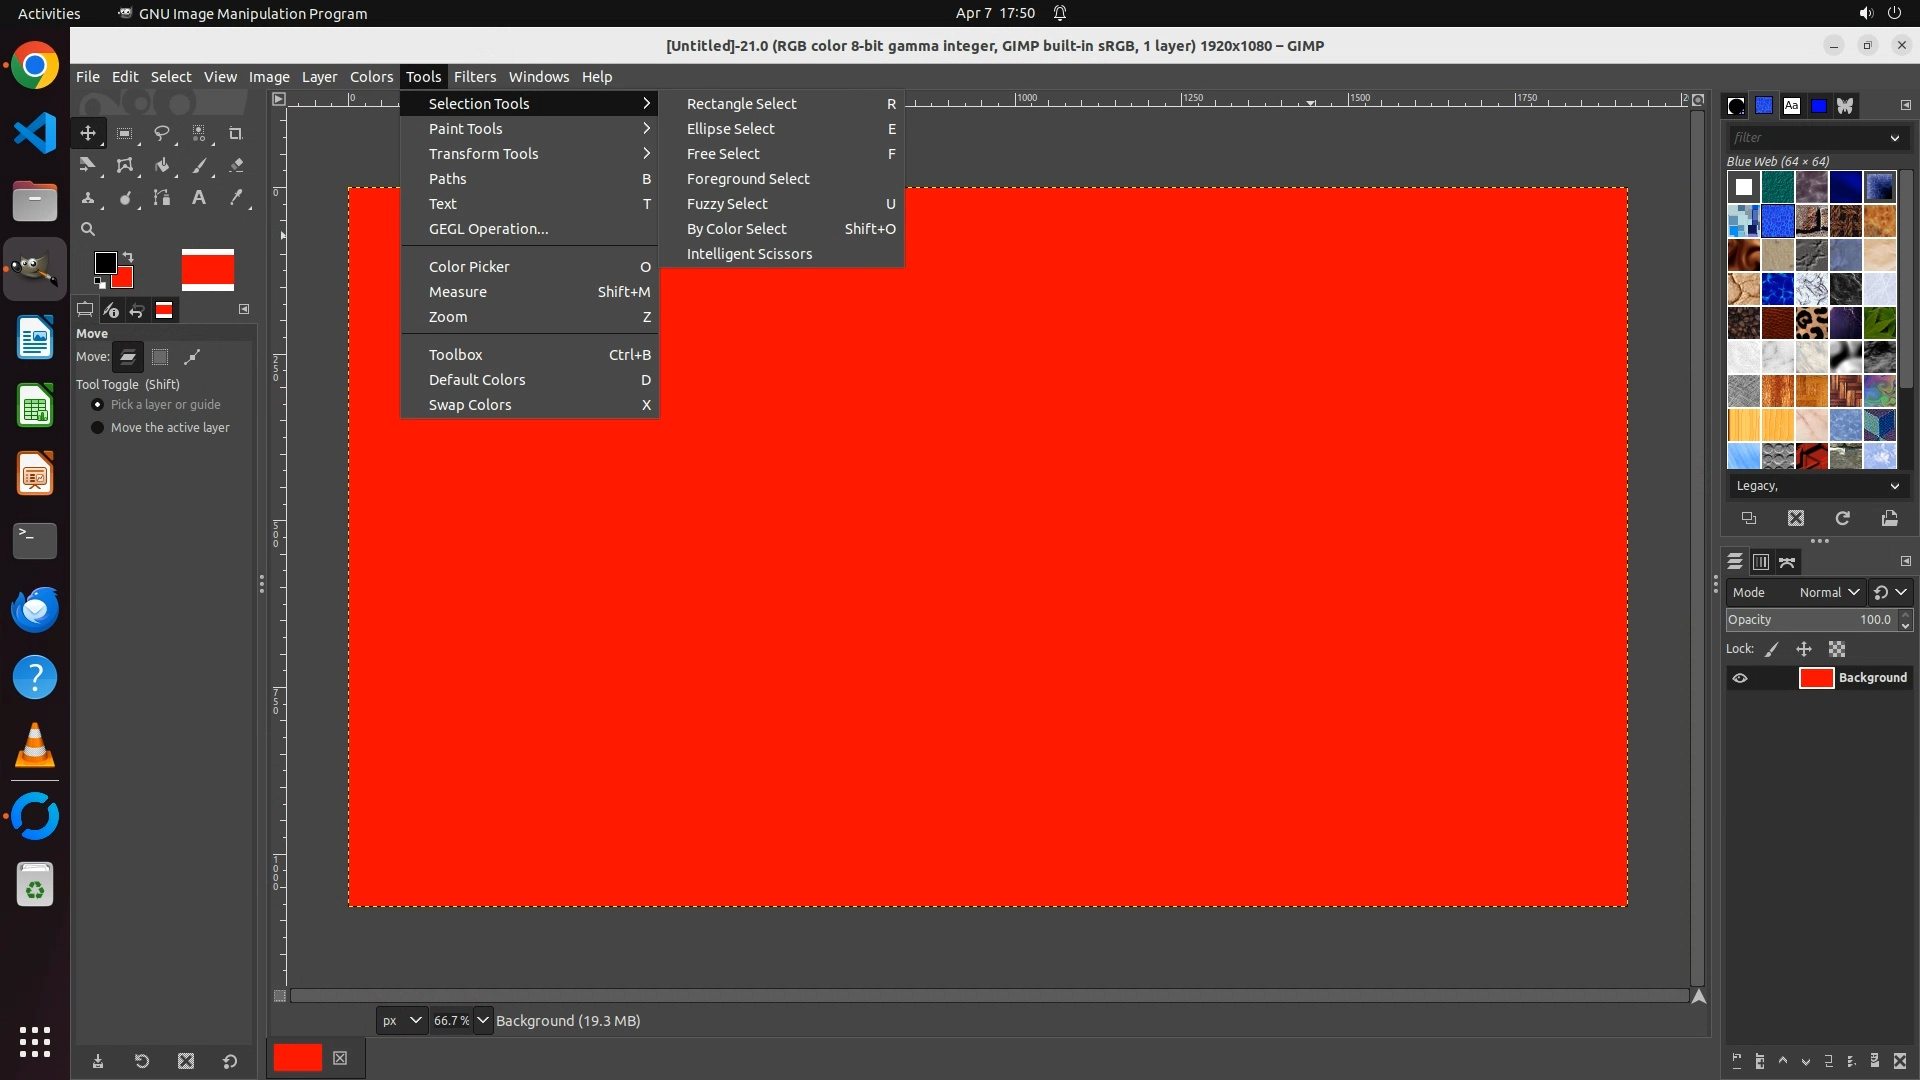Select the Zoom magnifier tool
The image size is (1920, 1080).
(x=88, y=229)
